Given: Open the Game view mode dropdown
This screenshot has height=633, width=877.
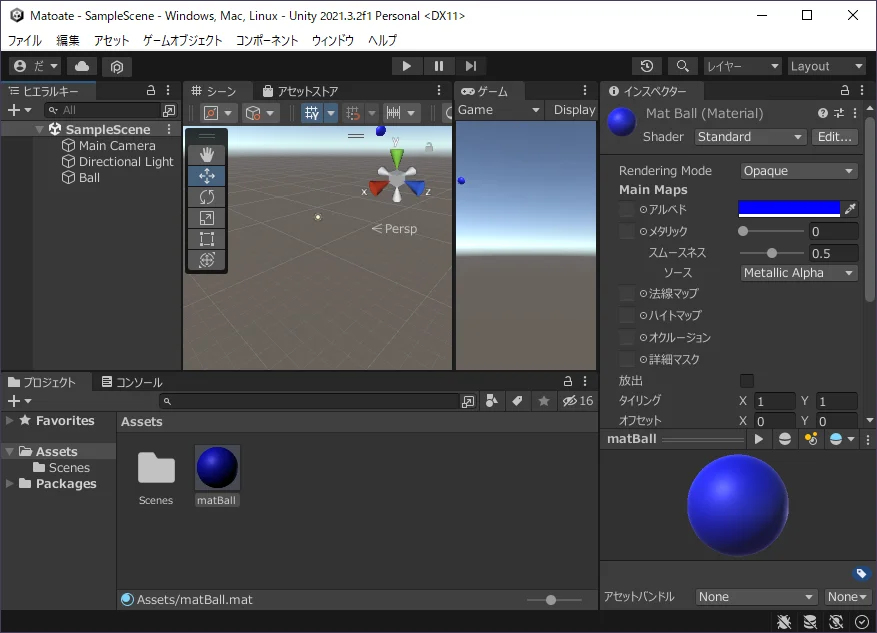Looking at the screenshot, I should [x=499, y=110].
